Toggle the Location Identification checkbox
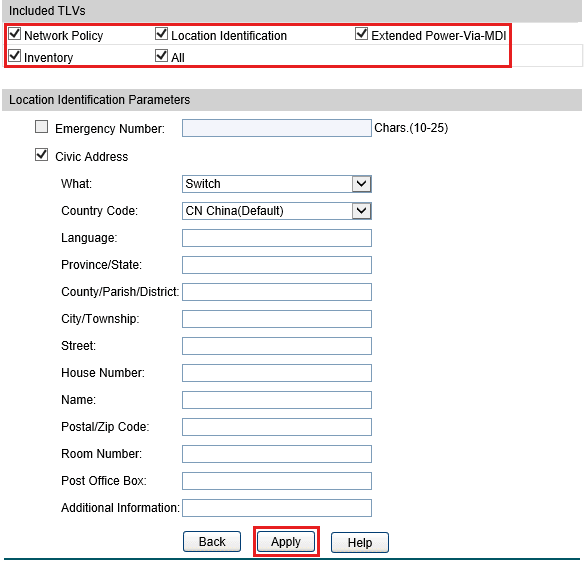The height and width of the screenshot is (561, 584). click(x=161, y=34)
